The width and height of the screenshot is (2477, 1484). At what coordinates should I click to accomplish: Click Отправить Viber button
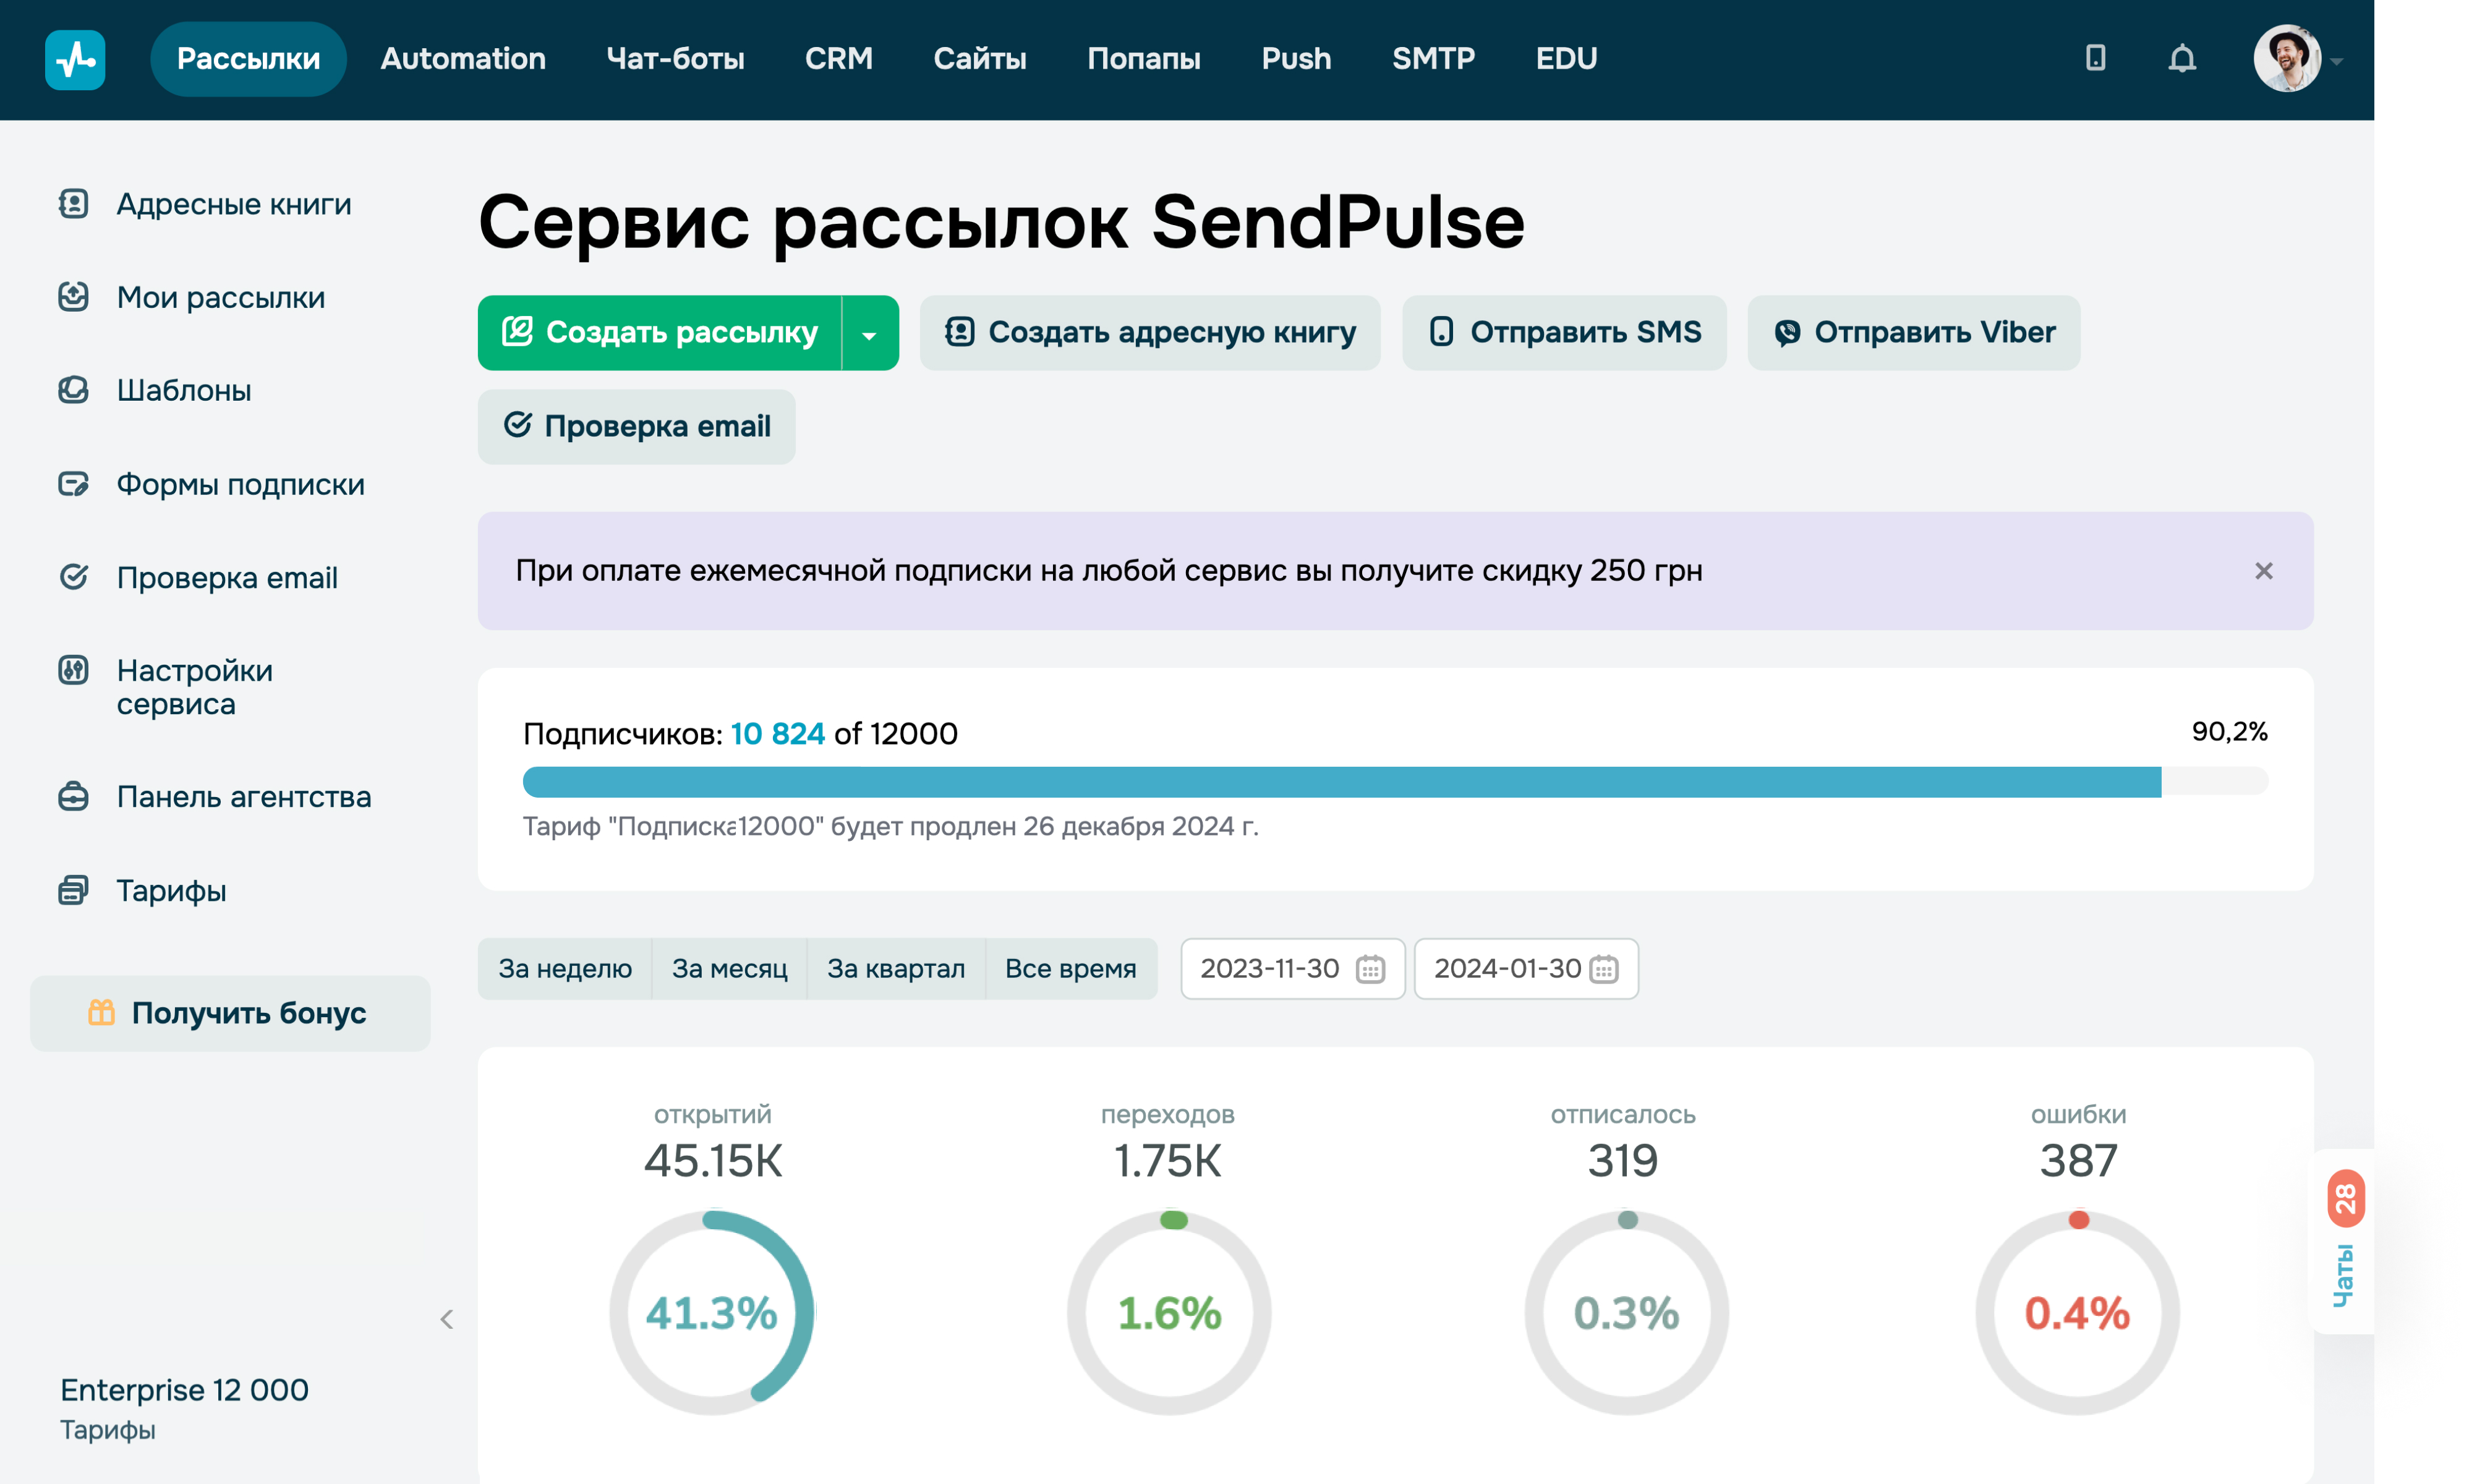click(x=1913, y=333)
